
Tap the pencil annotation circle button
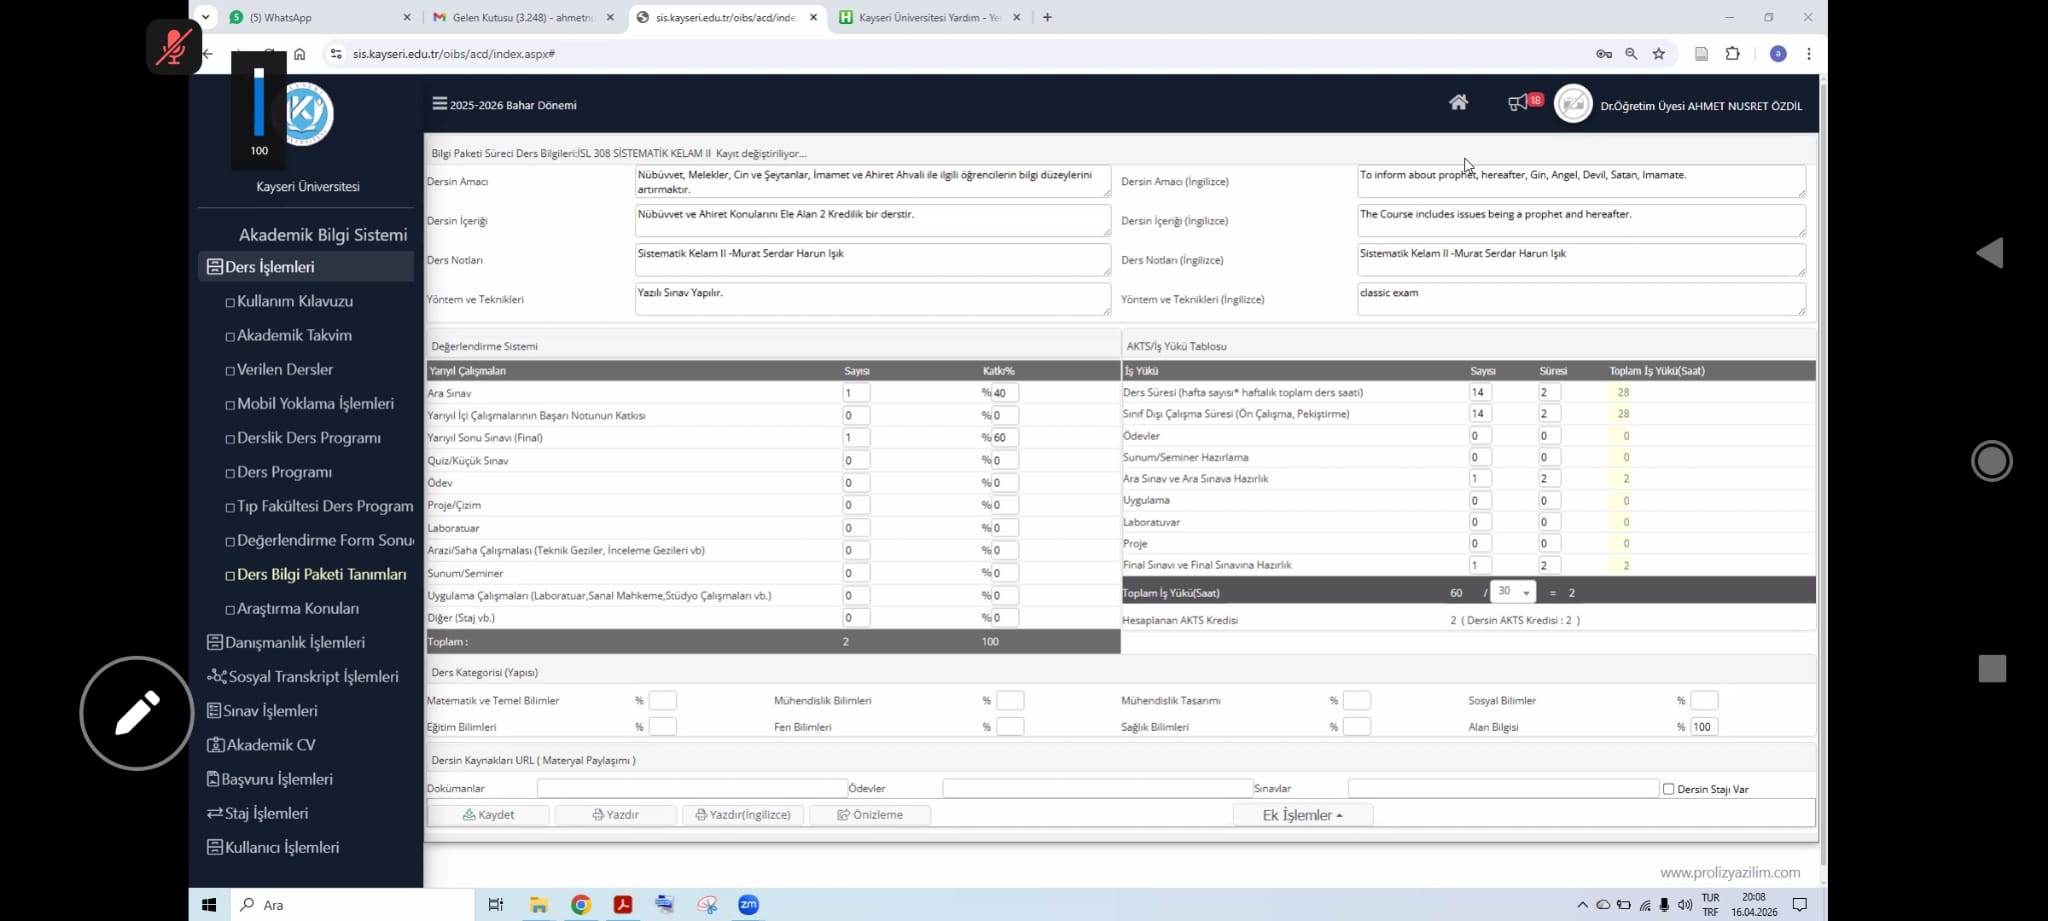click(137, 713)
